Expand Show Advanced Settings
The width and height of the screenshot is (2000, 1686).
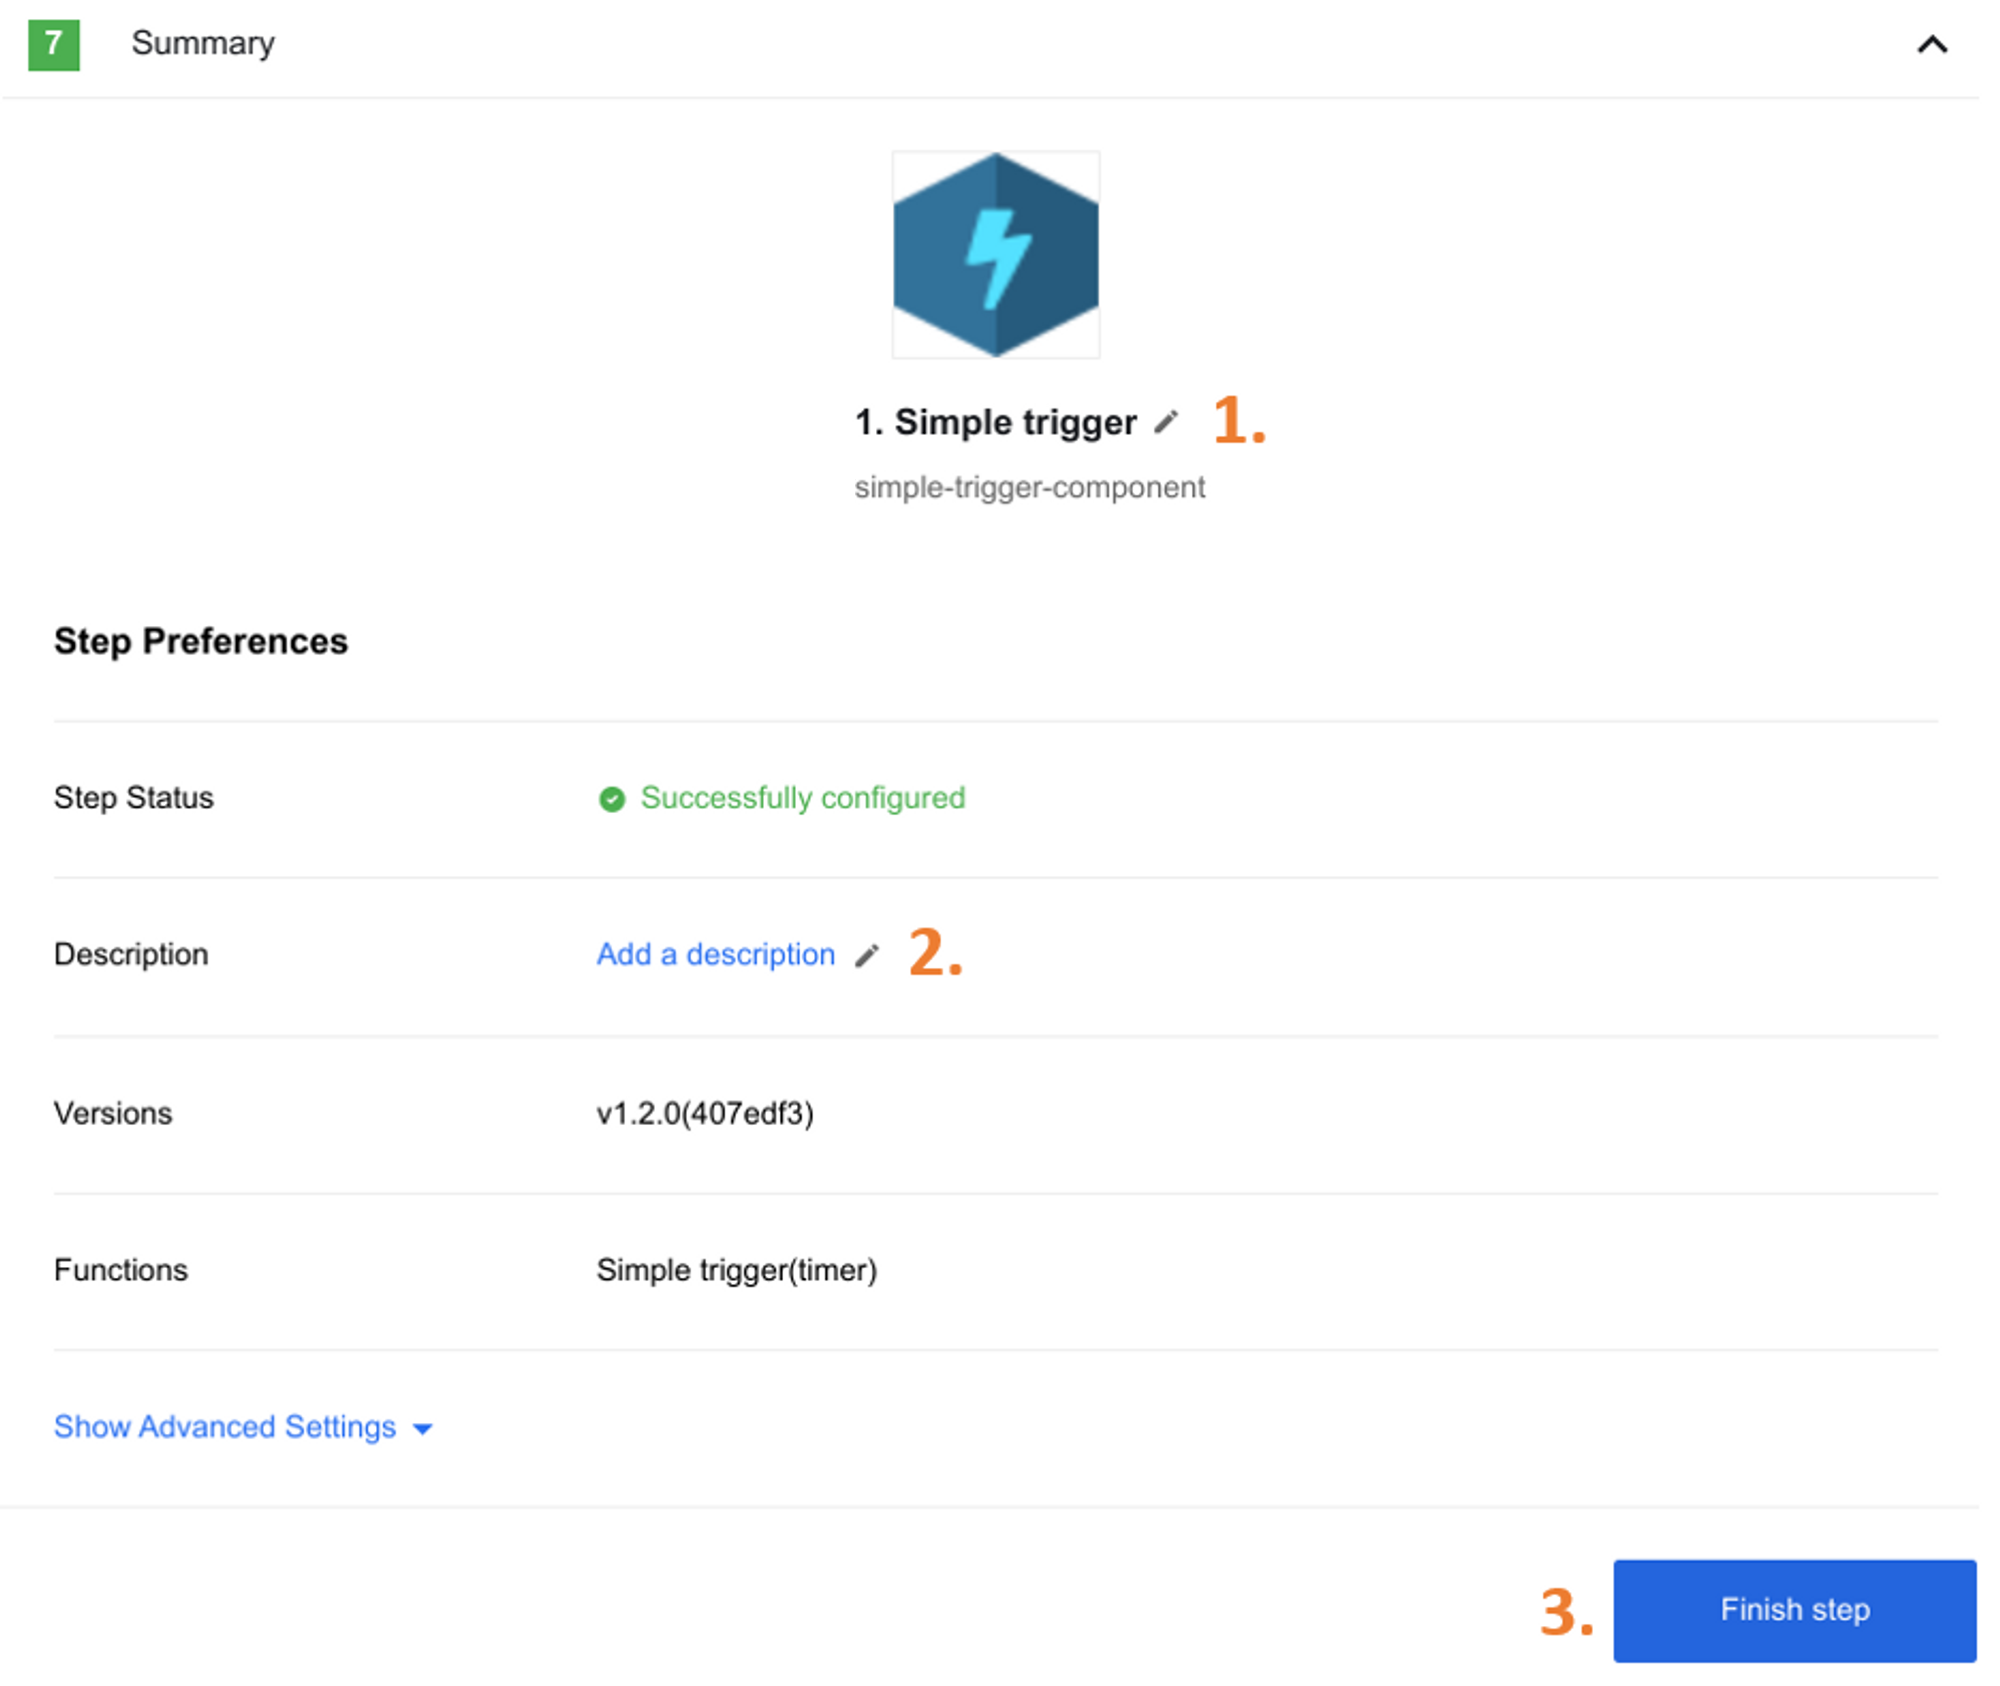point(243,1427)
